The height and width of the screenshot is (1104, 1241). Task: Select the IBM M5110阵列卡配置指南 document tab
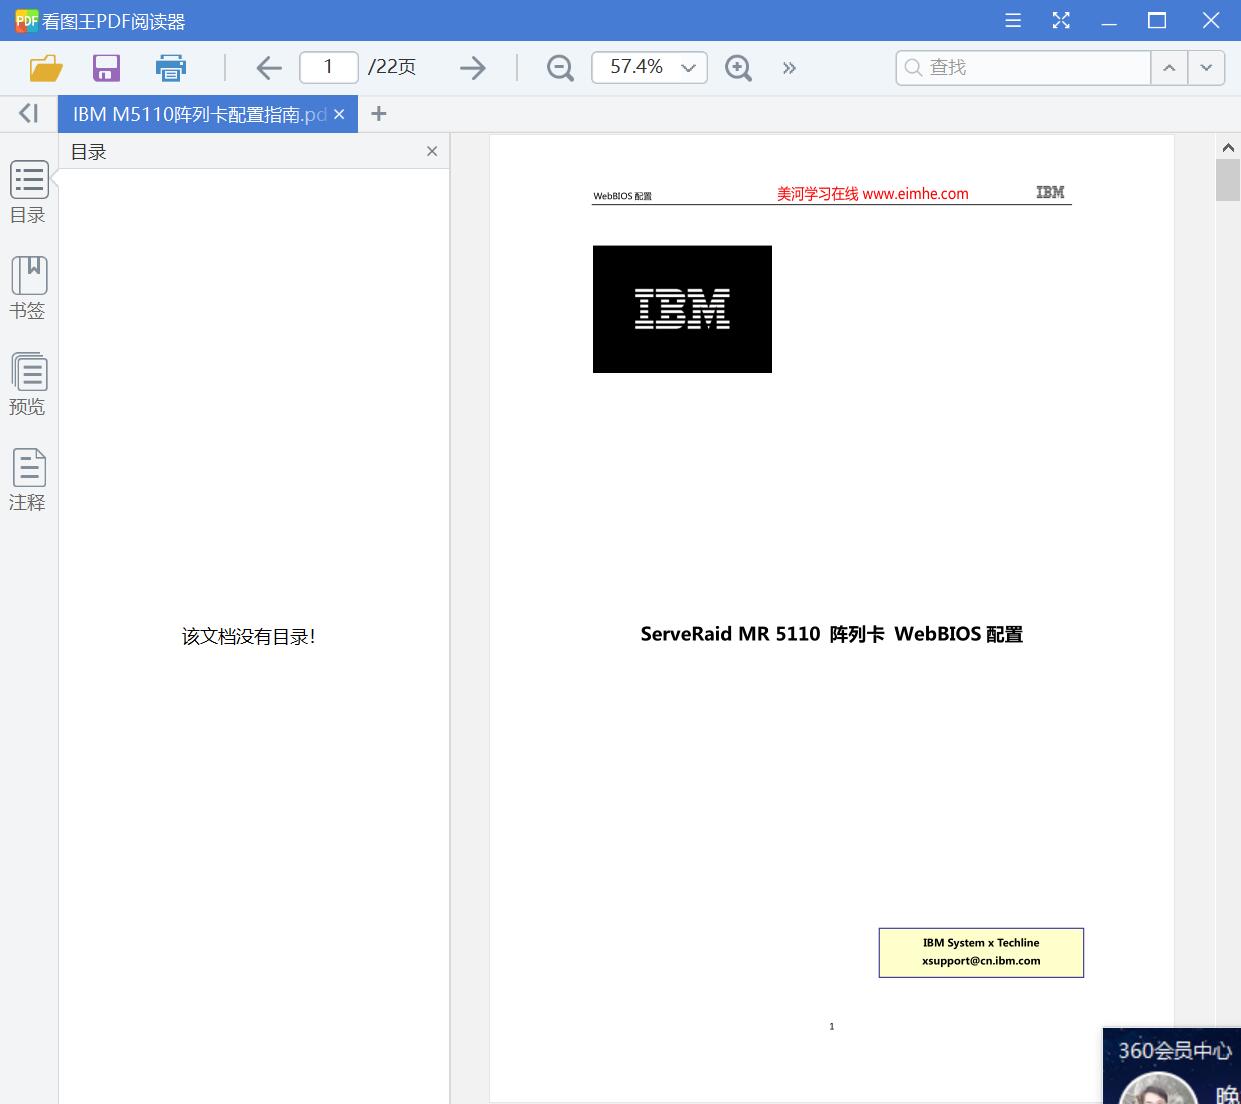tap(195, 113)
